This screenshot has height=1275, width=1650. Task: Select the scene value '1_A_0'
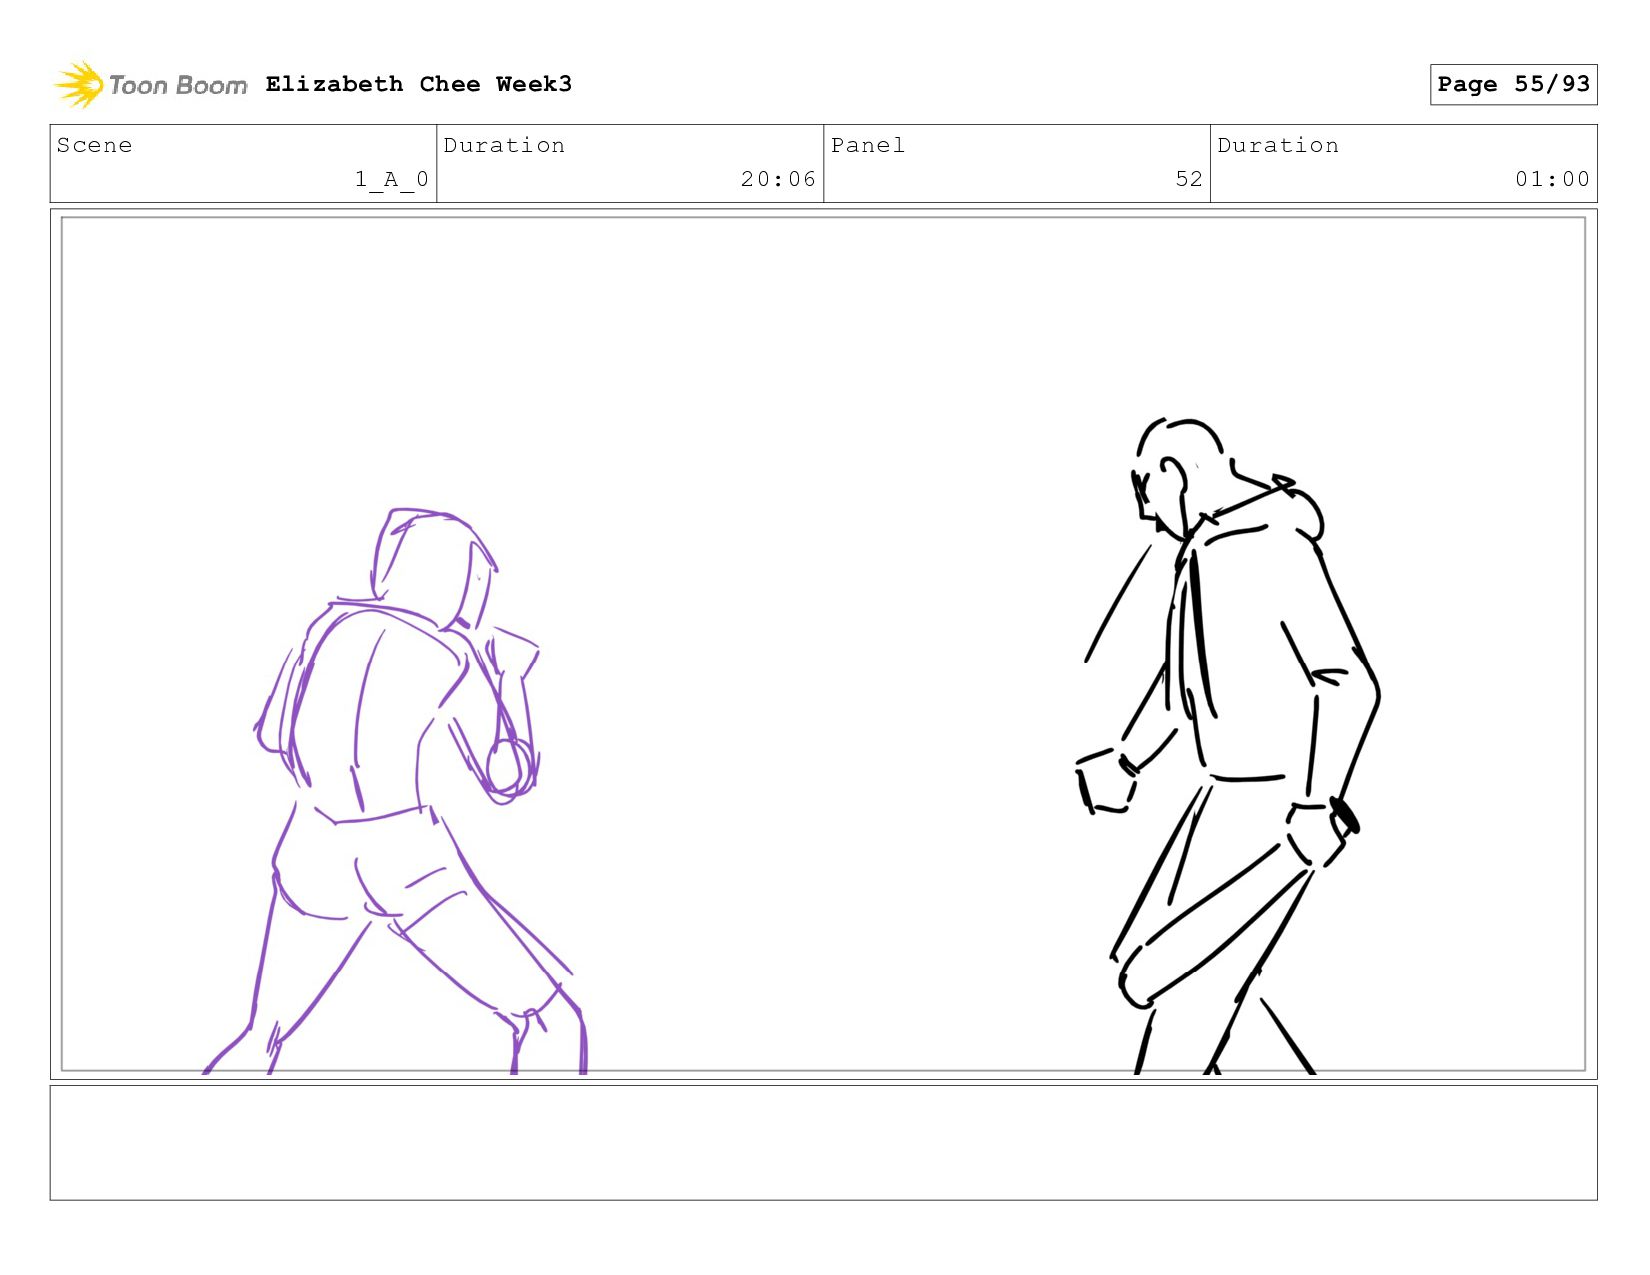pyautogui.click(x=392, y=179)
